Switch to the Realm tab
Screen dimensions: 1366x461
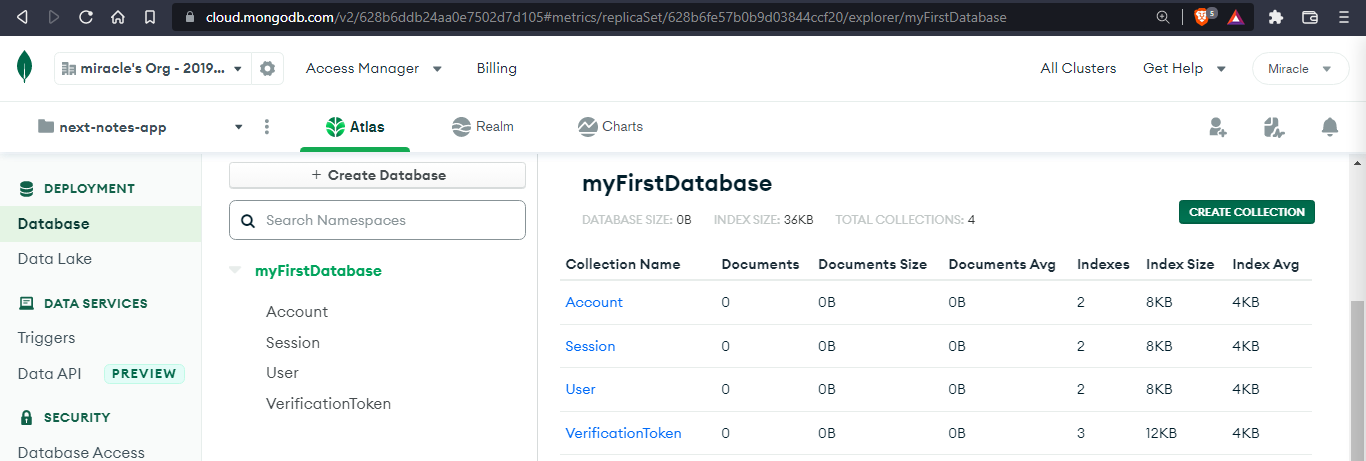pos(482,127)
